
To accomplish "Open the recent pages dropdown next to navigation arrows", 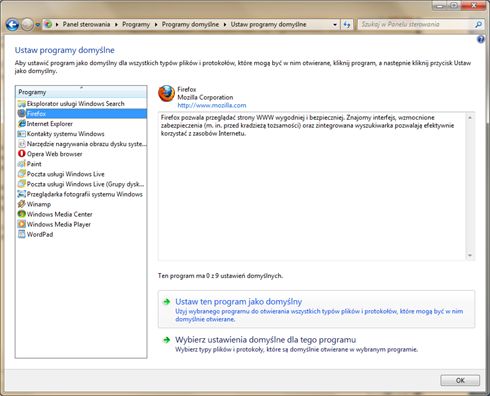I will pos(37,25).
